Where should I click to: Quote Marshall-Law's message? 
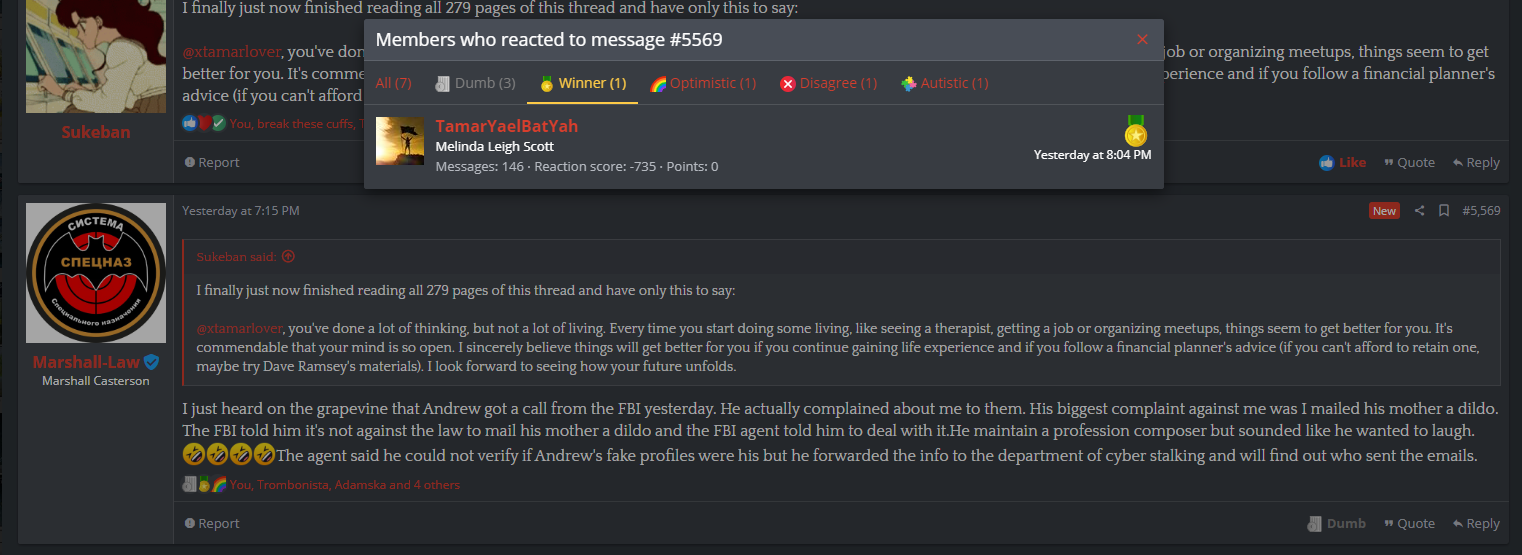click(x=1409, y=523)
